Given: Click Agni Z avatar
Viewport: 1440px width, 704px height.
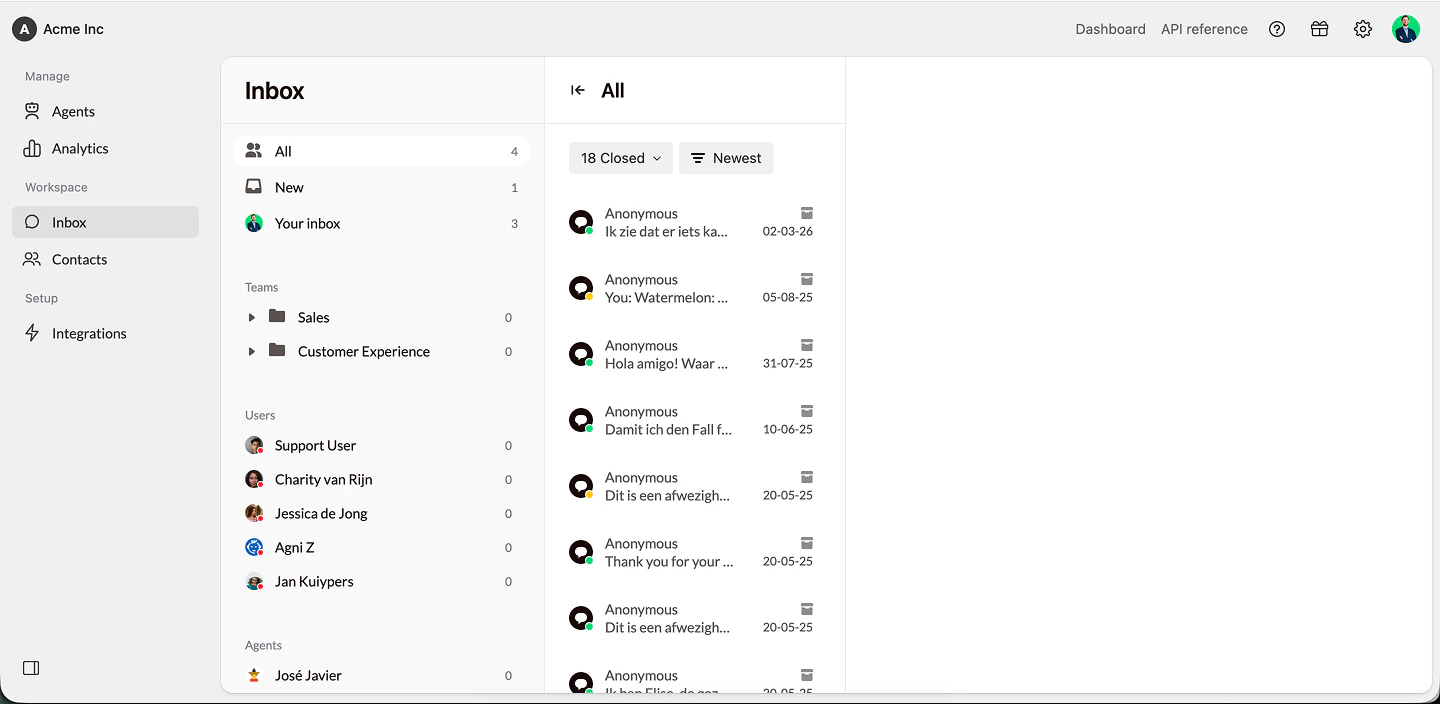Looking at the screenshot, I should pos(254,547).
